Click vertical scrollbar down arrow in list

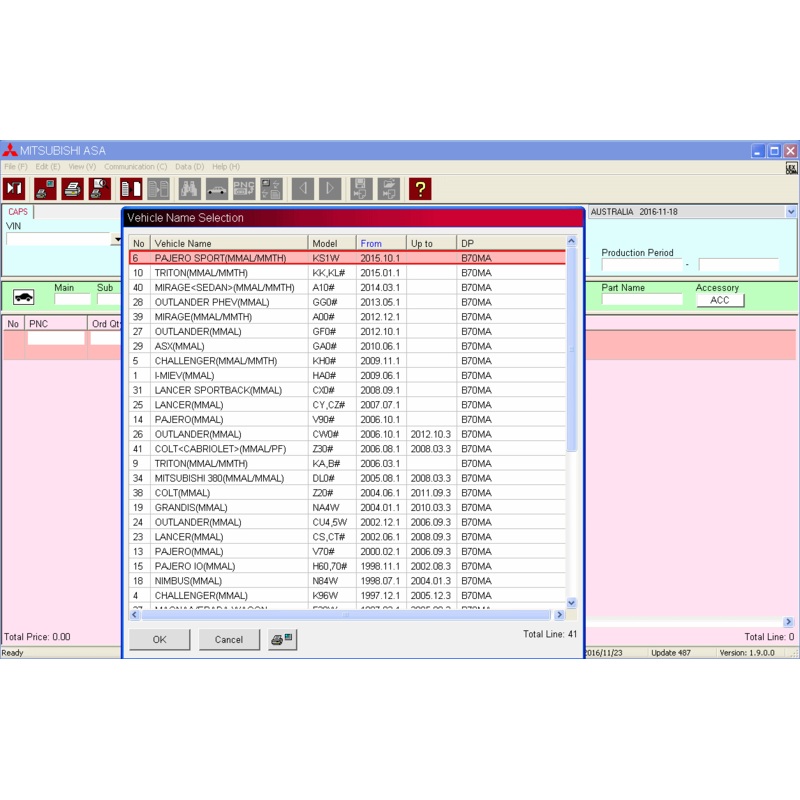coord(571,603)
